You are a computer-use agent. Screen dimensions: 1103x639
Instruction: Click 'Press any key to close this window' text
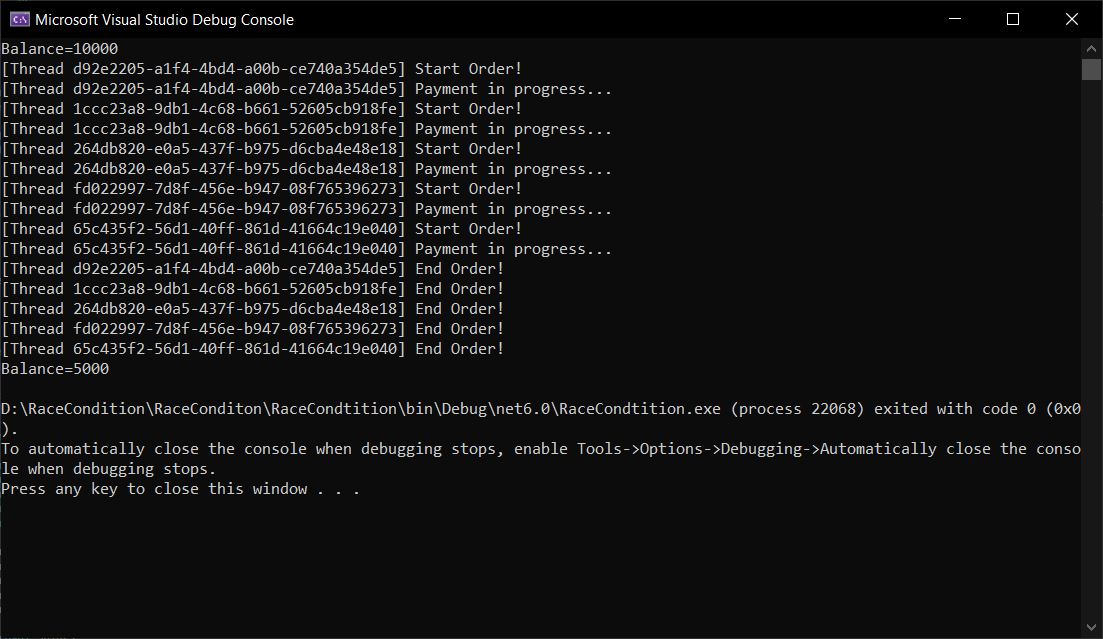pyautogui.click(x=180, y=489)
